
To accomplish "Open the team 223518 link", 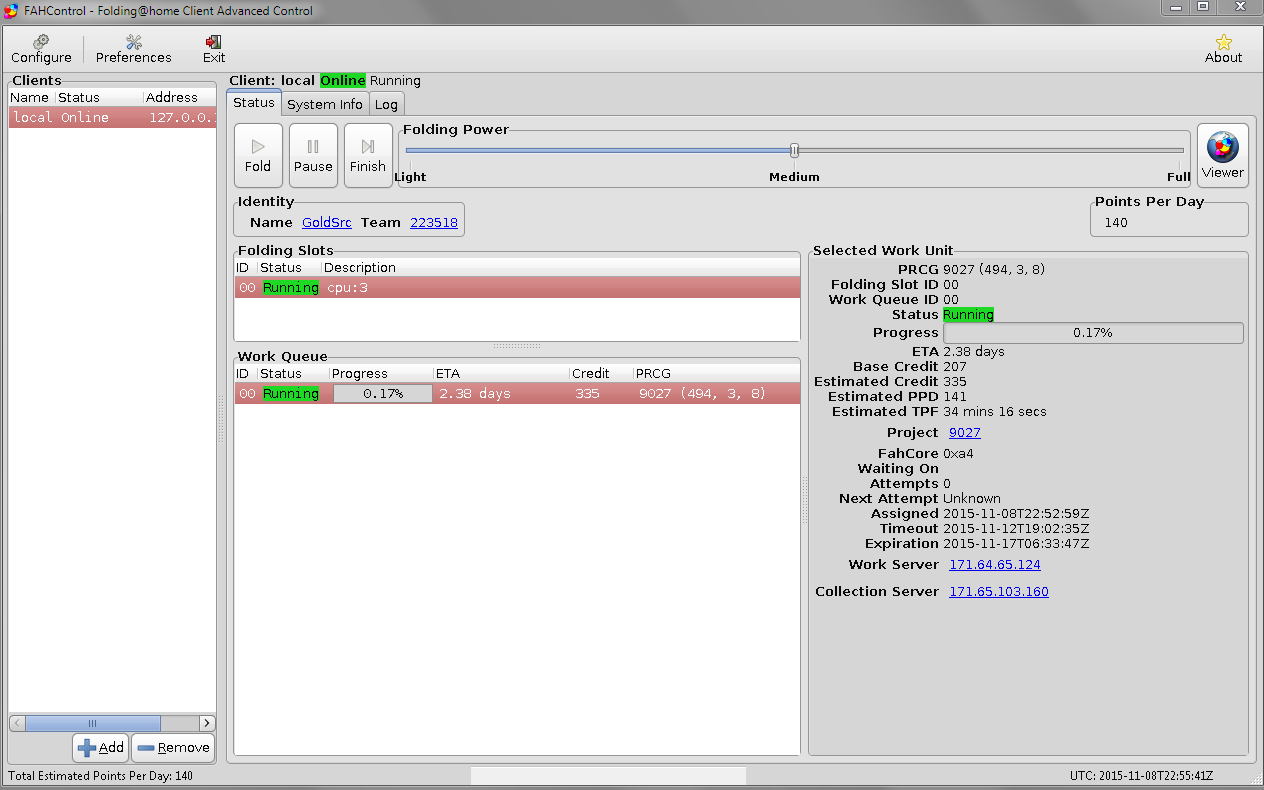I will (434, 223).
